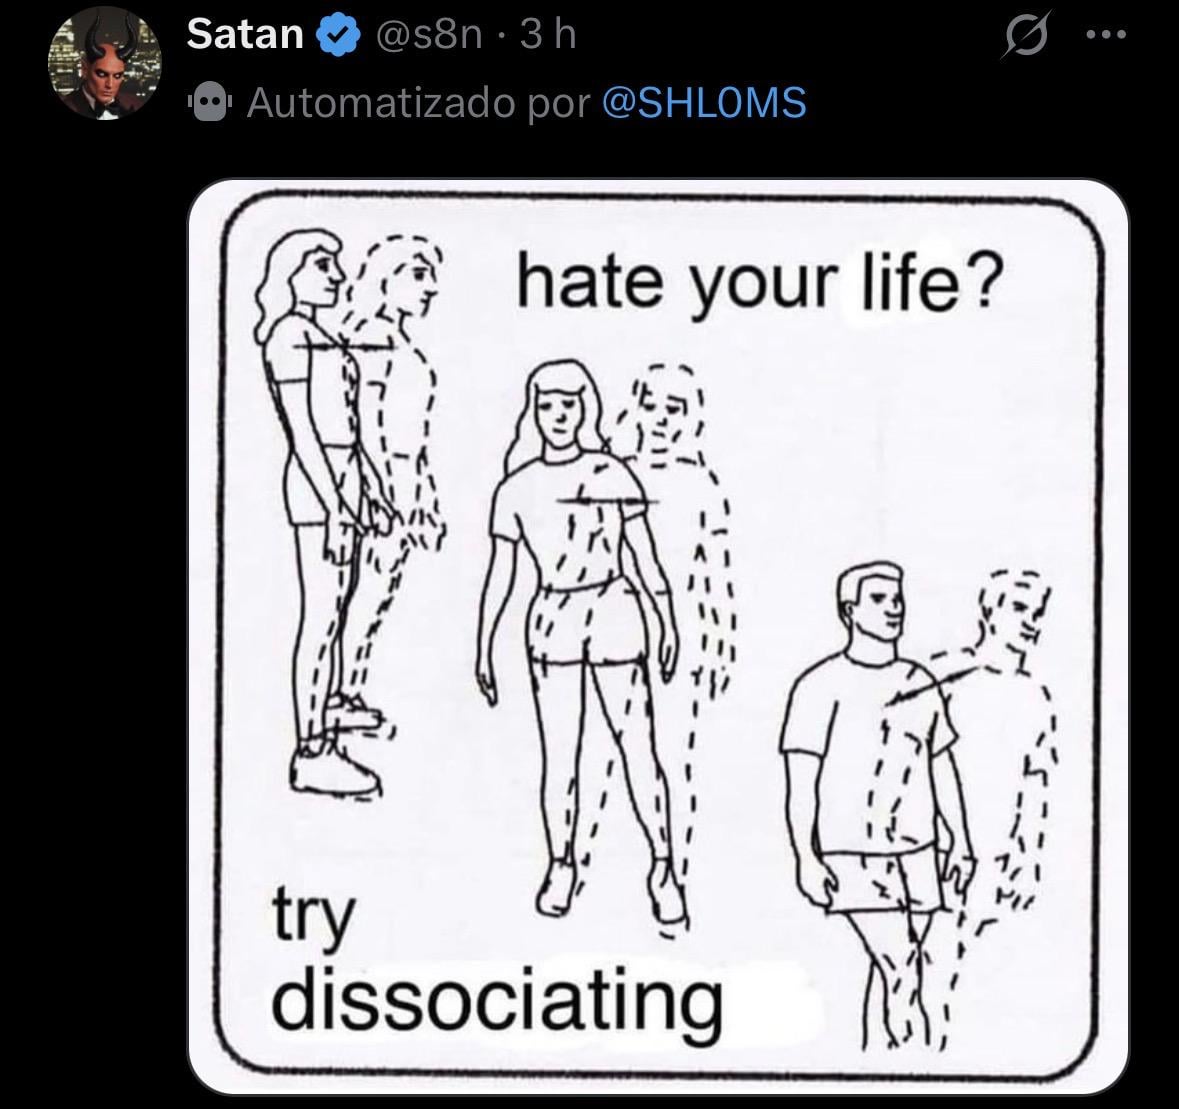Viewport: 1179px width, 1109px height.
Task: Open post via the 3 h timestamp
Action: coord(548,35)
